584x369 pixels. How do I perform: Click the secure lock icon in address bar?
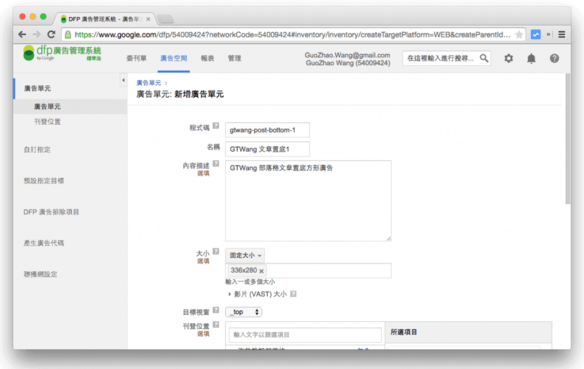[x=68, y=35]
